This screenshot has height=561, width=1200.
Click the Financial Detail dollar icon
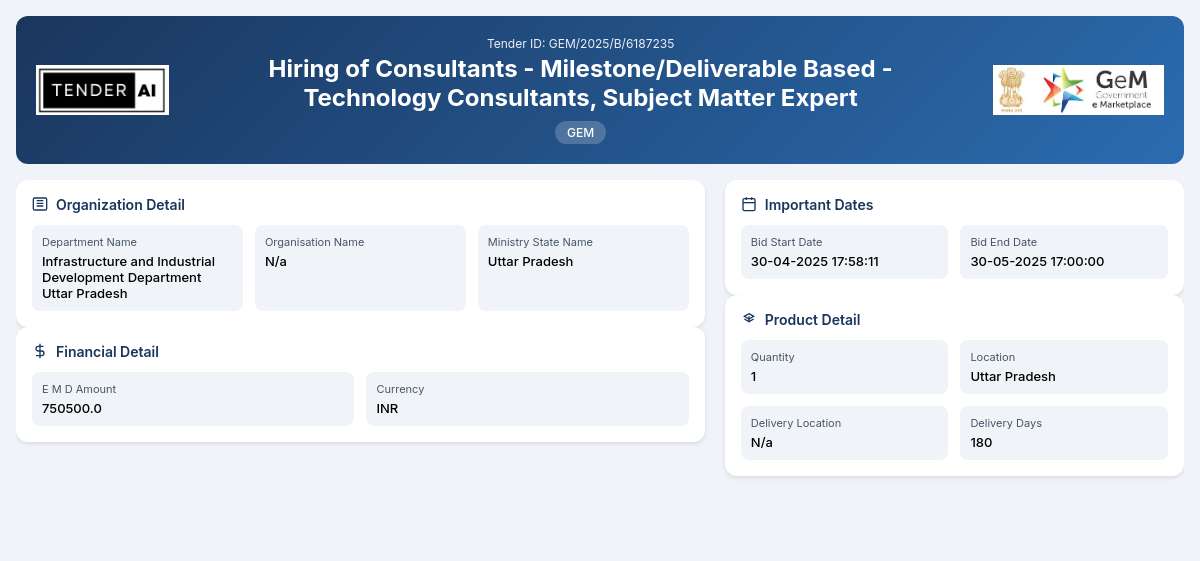pos(40,351)
